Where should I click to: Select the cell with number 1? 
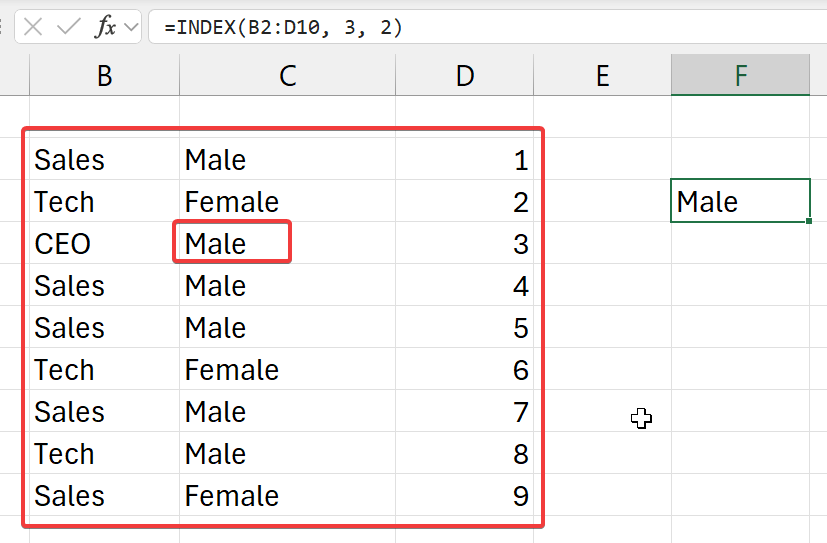coord(464,160)
